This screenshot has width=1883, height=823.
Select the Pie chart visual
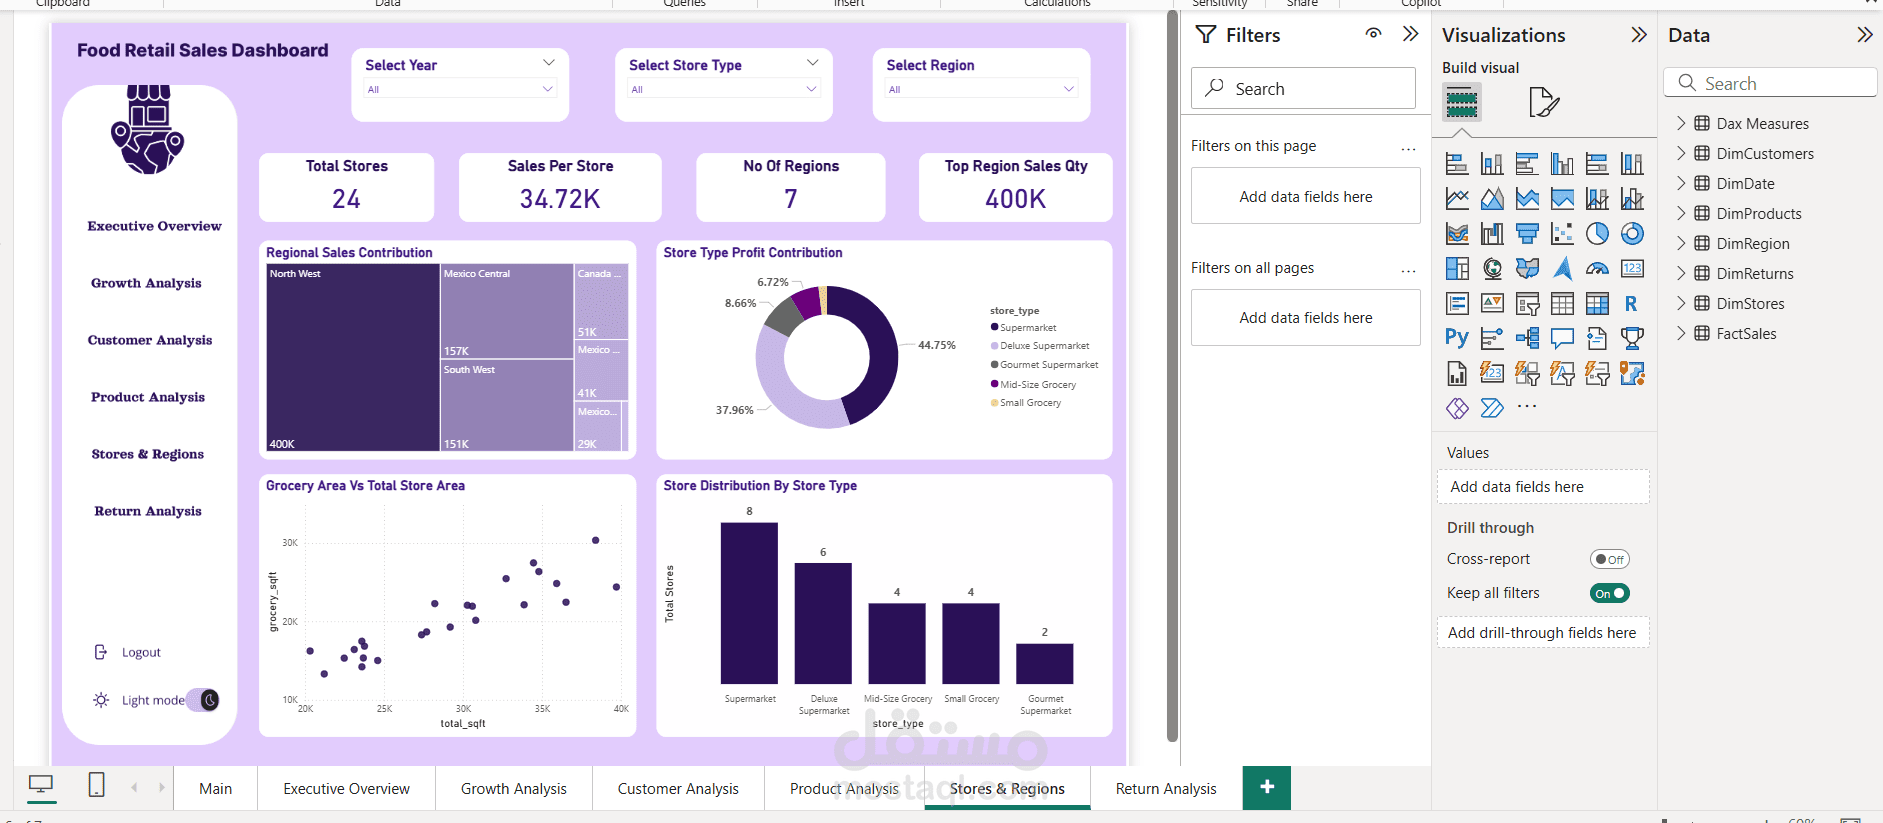[x=1597, y=234]
